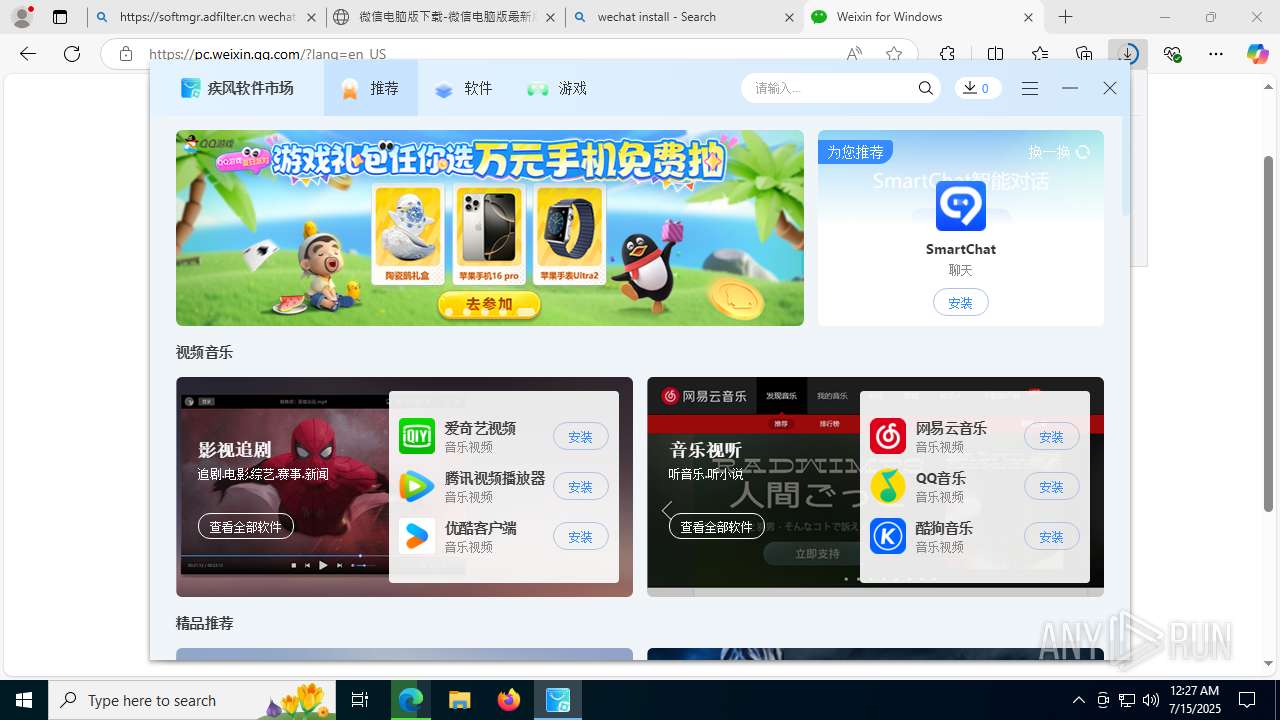Open volume control in system tray
1280x720 pixels.
(x=1150, y=700)
